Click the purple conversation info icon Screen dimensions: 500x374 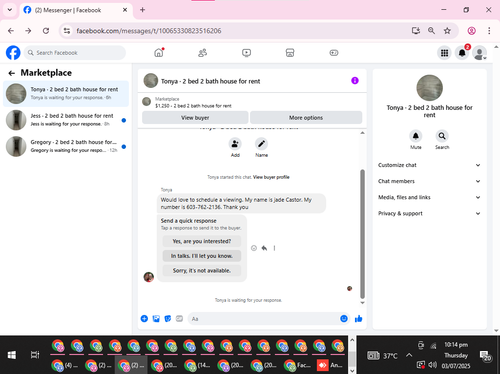coord(355,81)
